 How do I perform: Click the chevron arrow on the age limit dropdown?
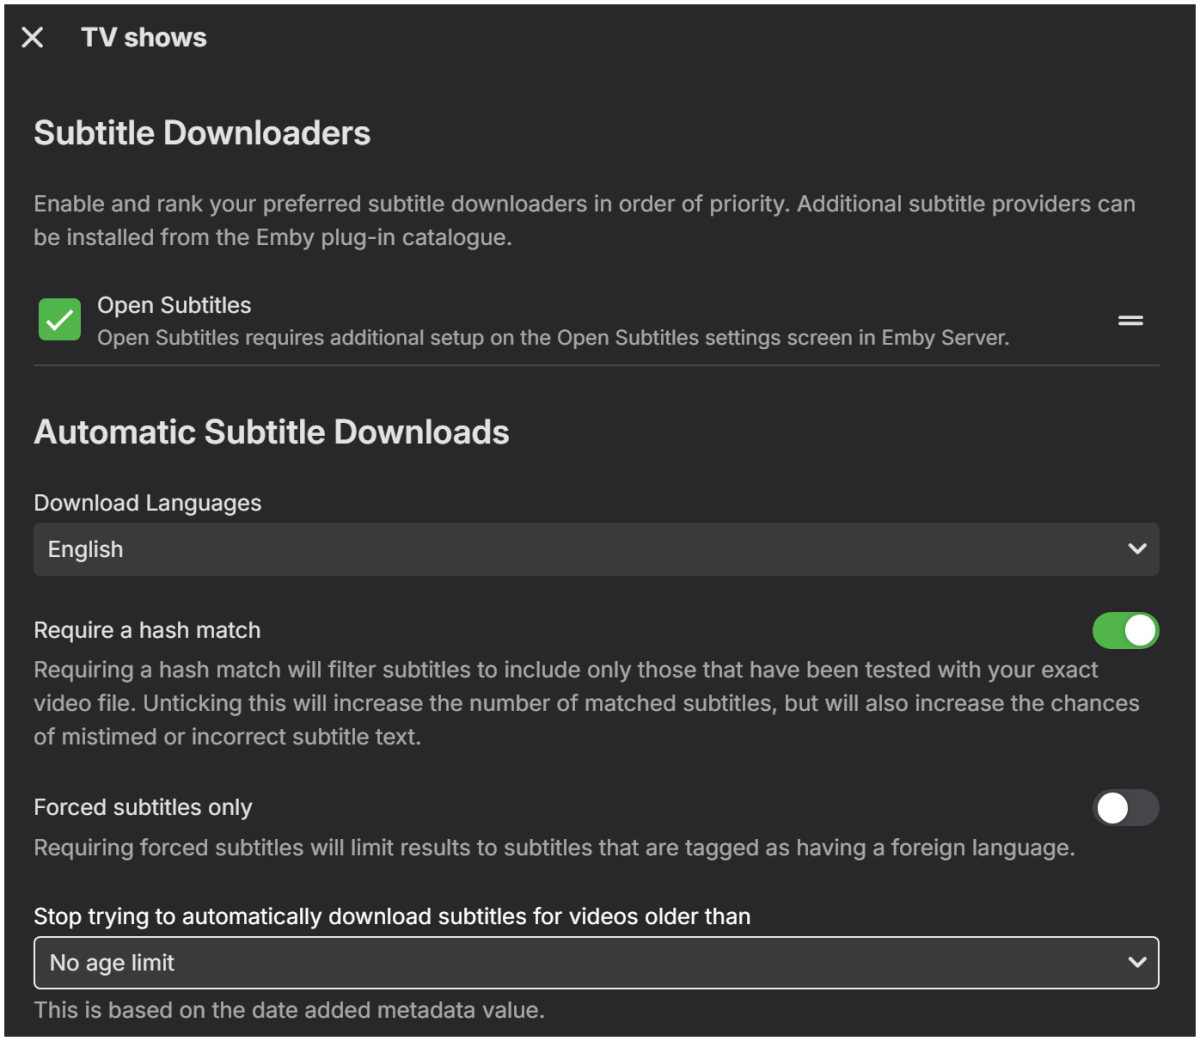(1137, 963)
